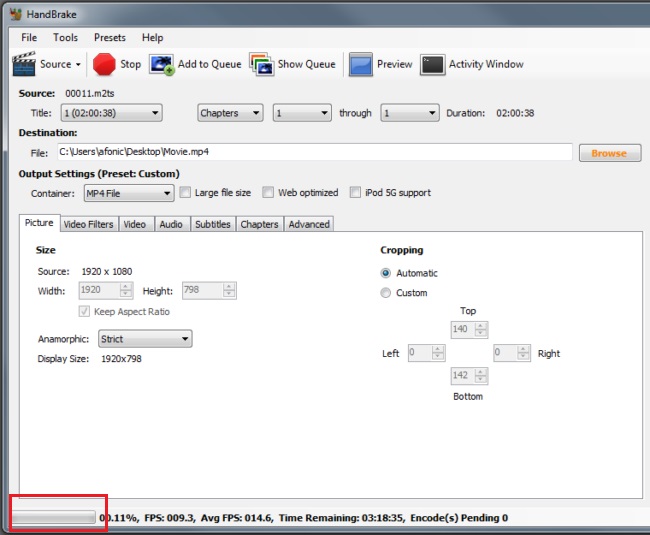
Task: Switch to the Audio tab
Action: pos(171,224)
